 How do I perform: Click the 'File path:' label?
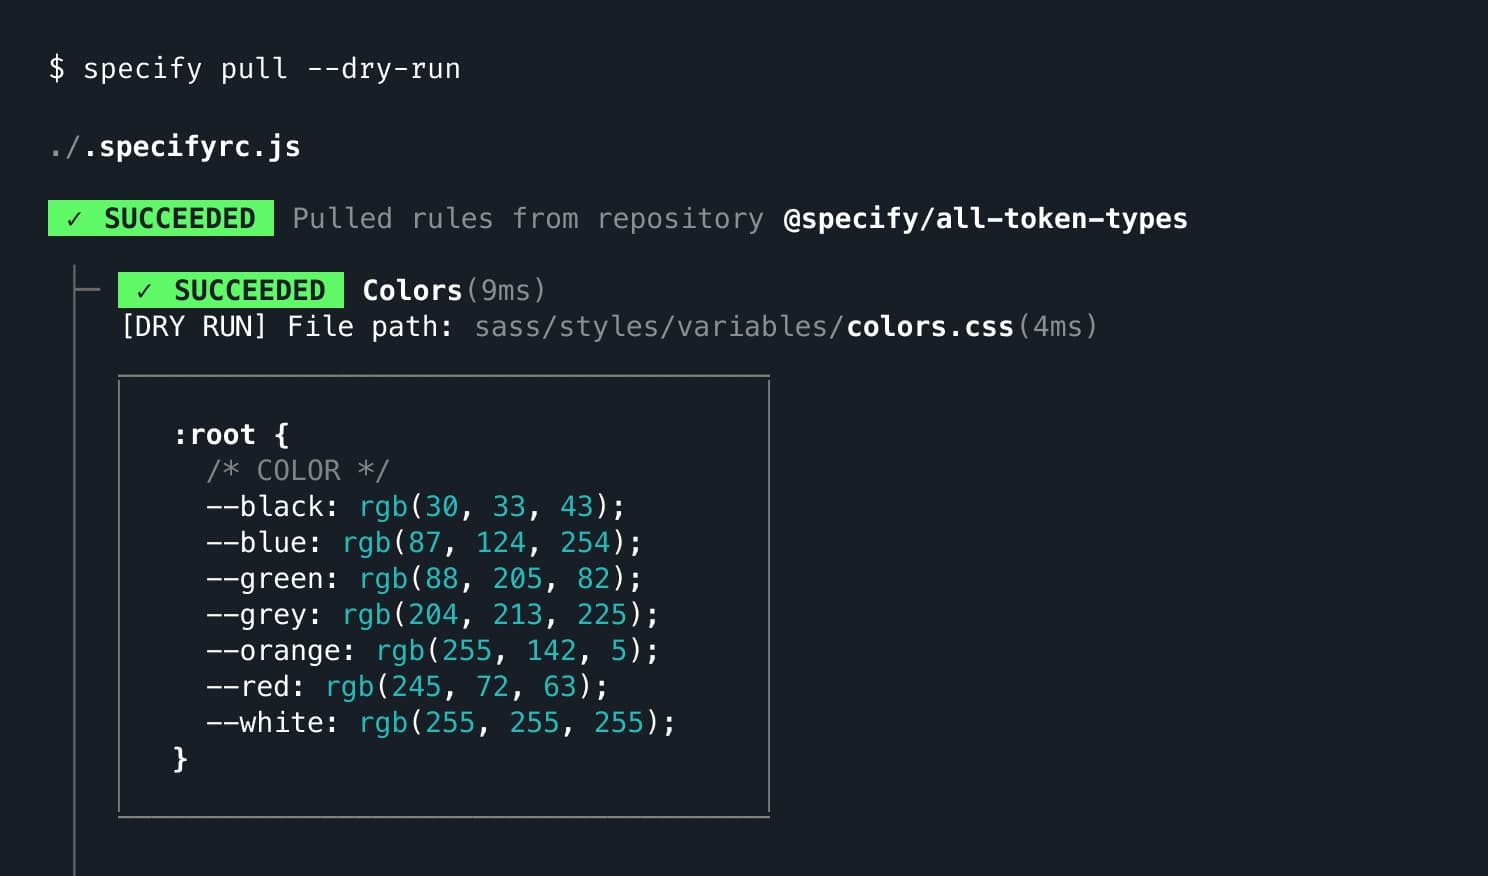370,326
